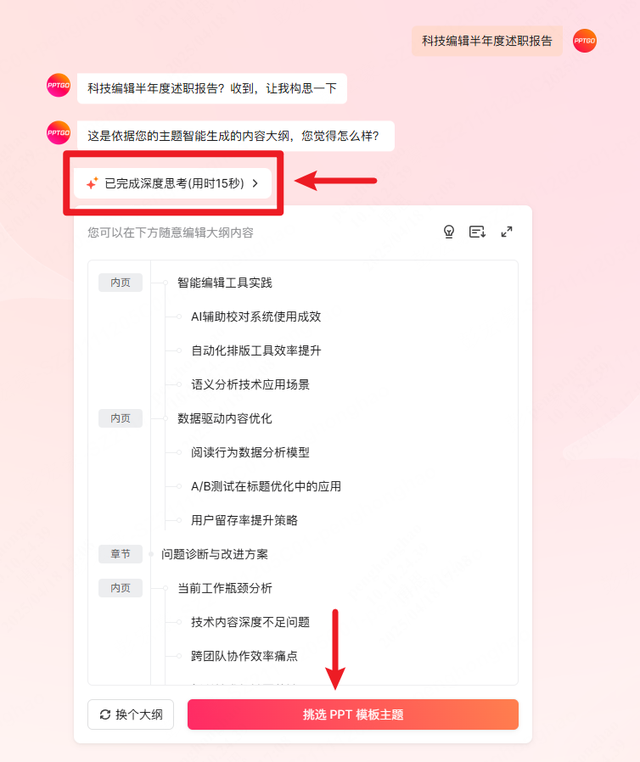Click 内页 tag beside 当前工作瓶颈分析
640x762 pixels.
point(121,588)
